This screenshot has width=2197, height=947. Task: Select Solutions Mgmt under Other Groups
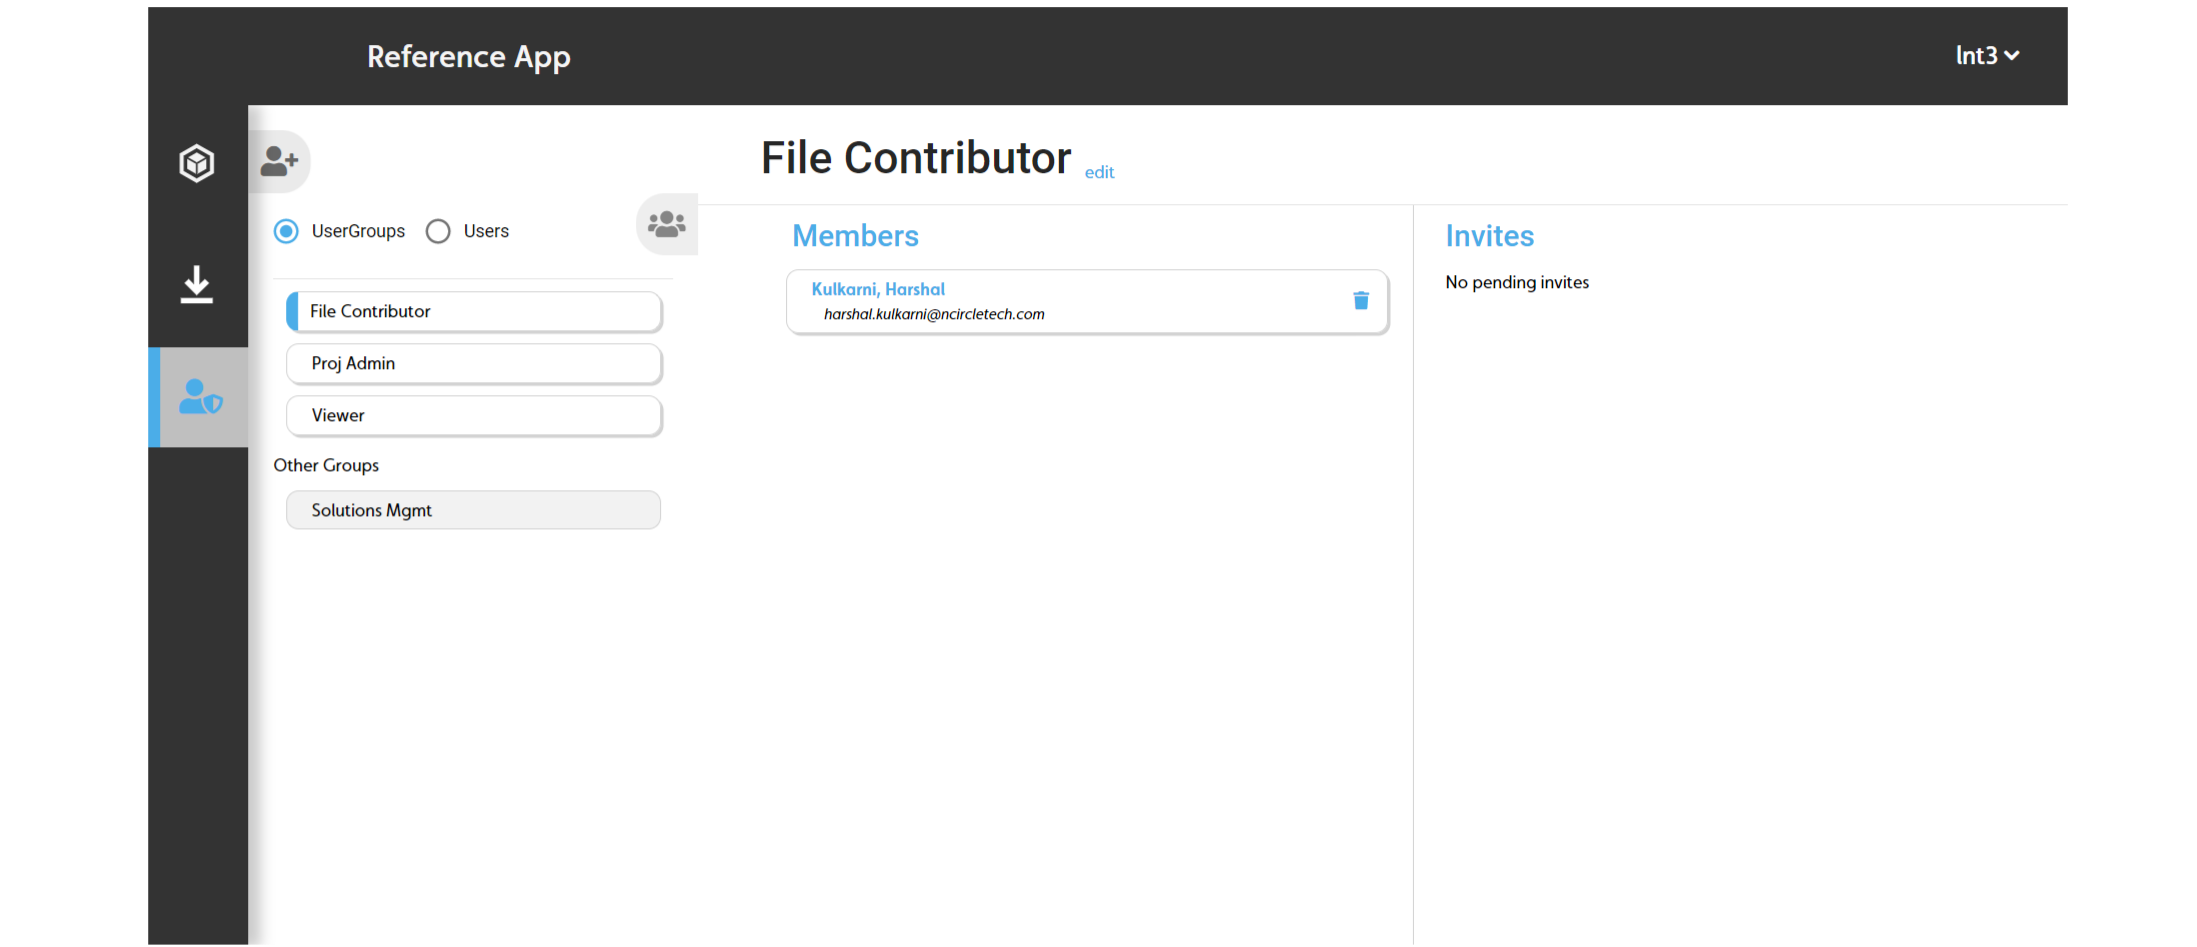(x=473, y=510)
